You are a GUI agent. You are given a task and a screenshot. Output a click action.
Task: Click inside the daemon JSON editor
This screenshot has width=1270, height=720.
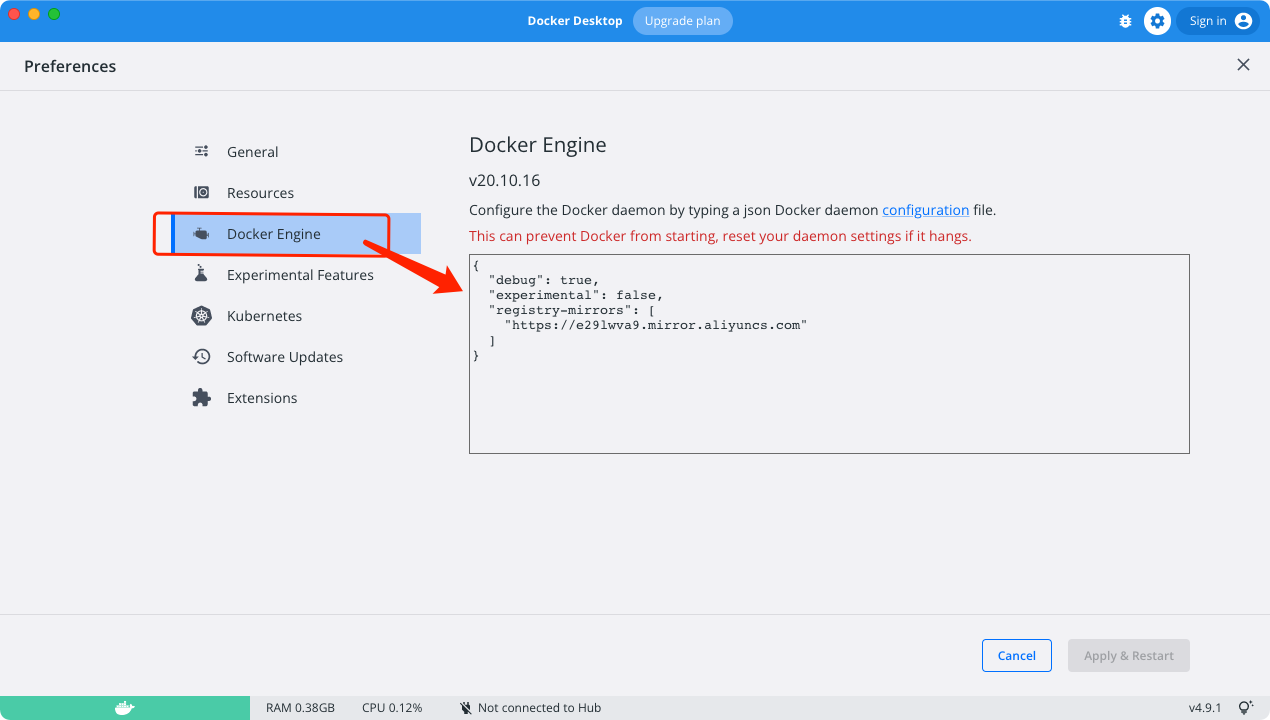point(829,354)
